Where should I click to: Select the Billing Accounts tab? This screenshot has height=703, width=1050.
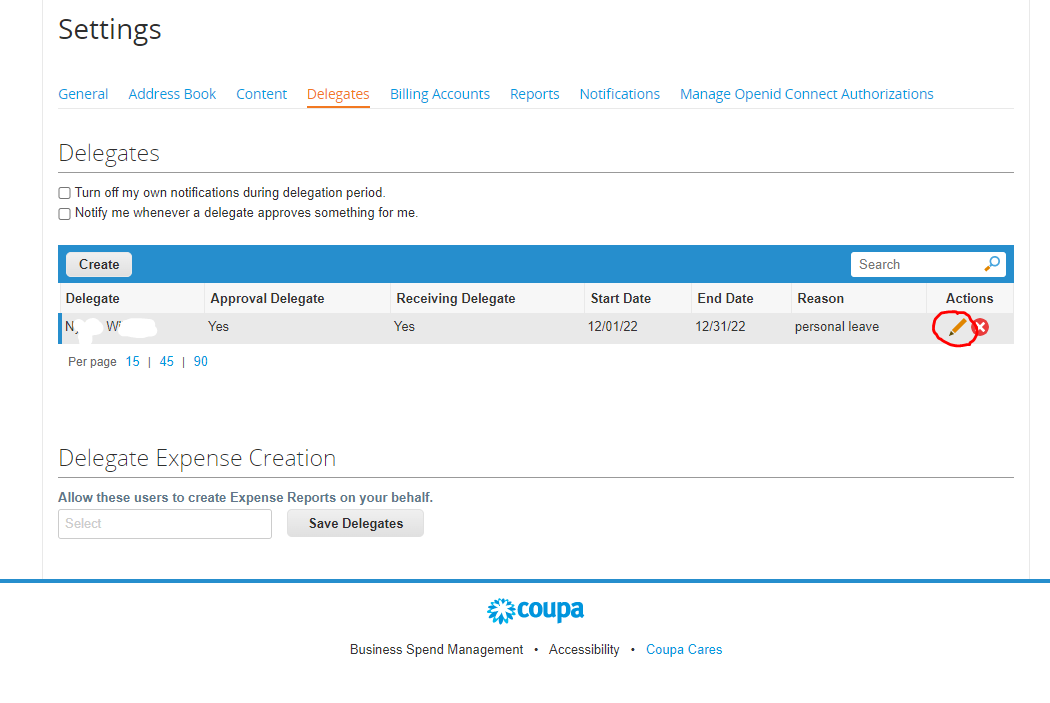click(x=440, y=94)
